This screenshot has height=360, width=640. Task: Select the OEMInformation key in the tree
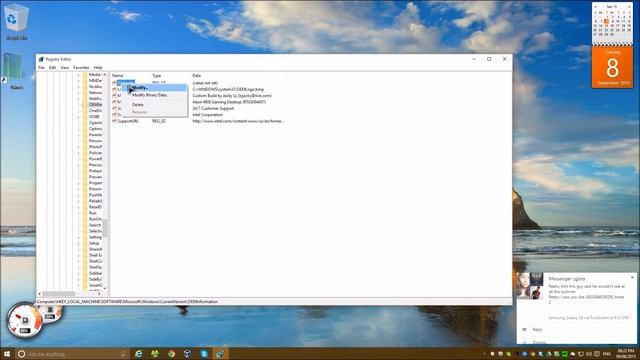pos(96,104)
